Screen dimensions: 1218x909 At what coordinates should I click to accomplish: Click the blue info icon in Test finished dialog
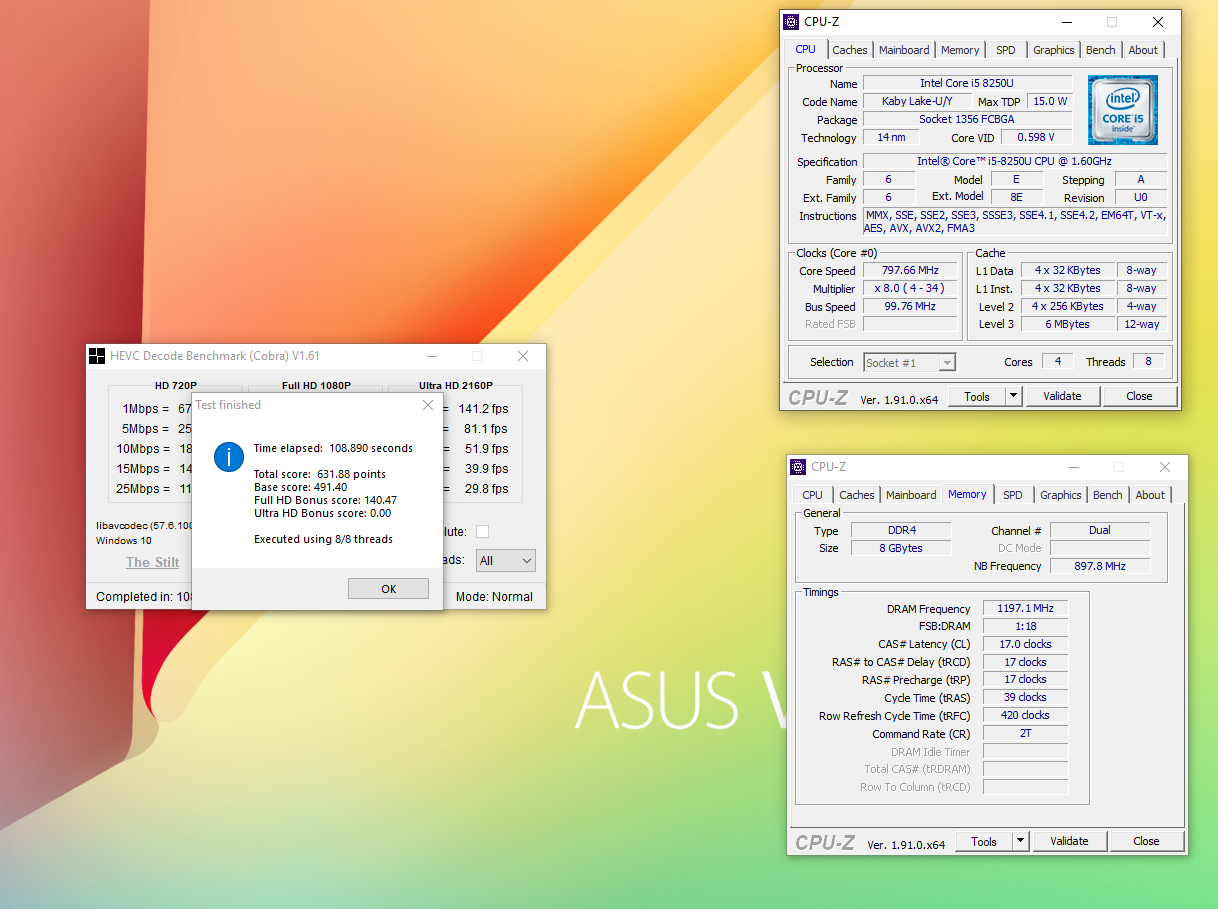pyautogui.click(x=229, y=458)
